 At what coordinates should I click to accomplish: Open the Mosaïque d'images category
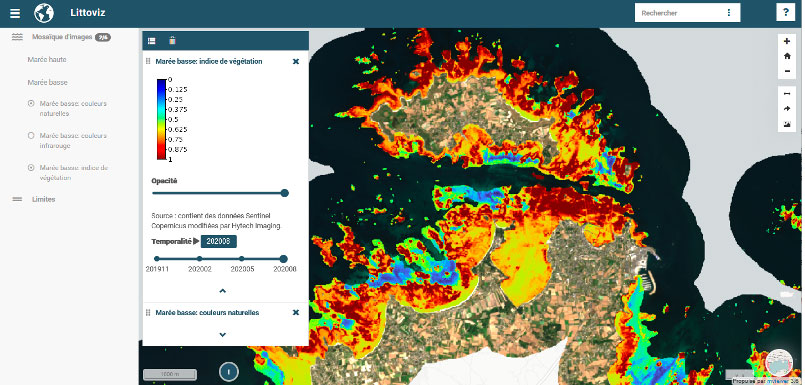point(62,37)
